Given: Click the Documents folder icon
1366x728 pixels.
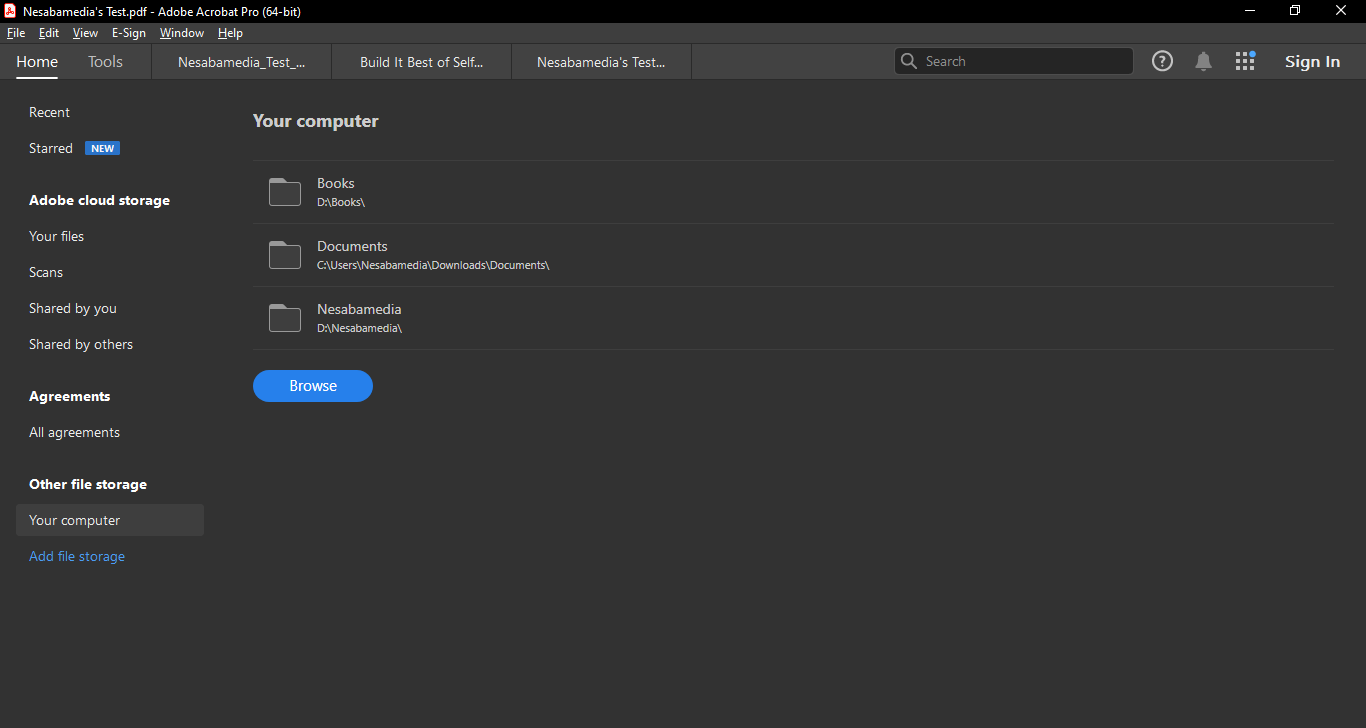Looking at the screenshot, I should click(x=285, y=255).
